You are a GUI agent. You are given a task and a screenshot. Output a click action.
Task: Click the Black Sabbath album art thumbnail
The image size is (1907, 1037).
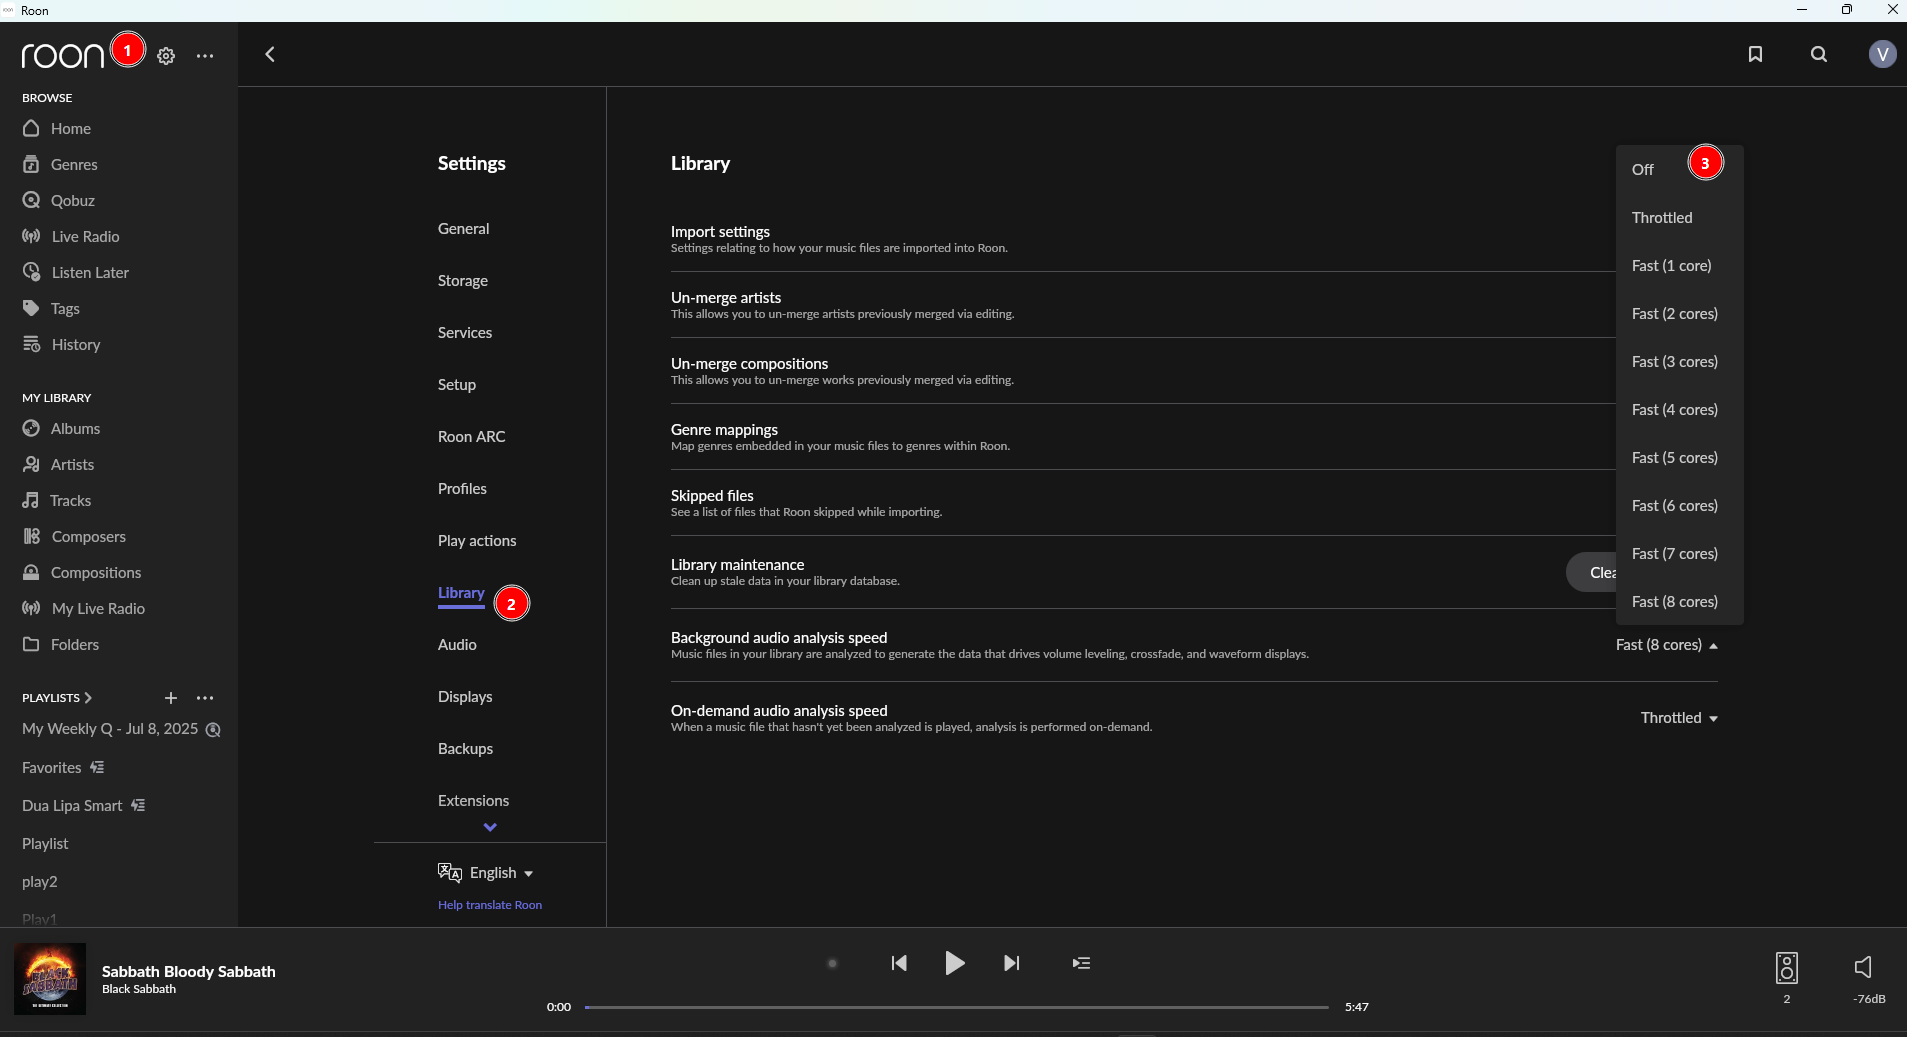(x=50, y=979)
